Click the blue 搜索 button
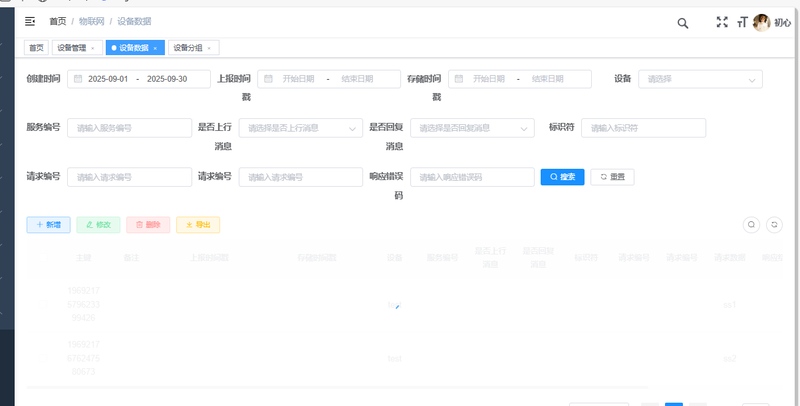Viewport: 800px width, 406px height. [x=562, y=177]
